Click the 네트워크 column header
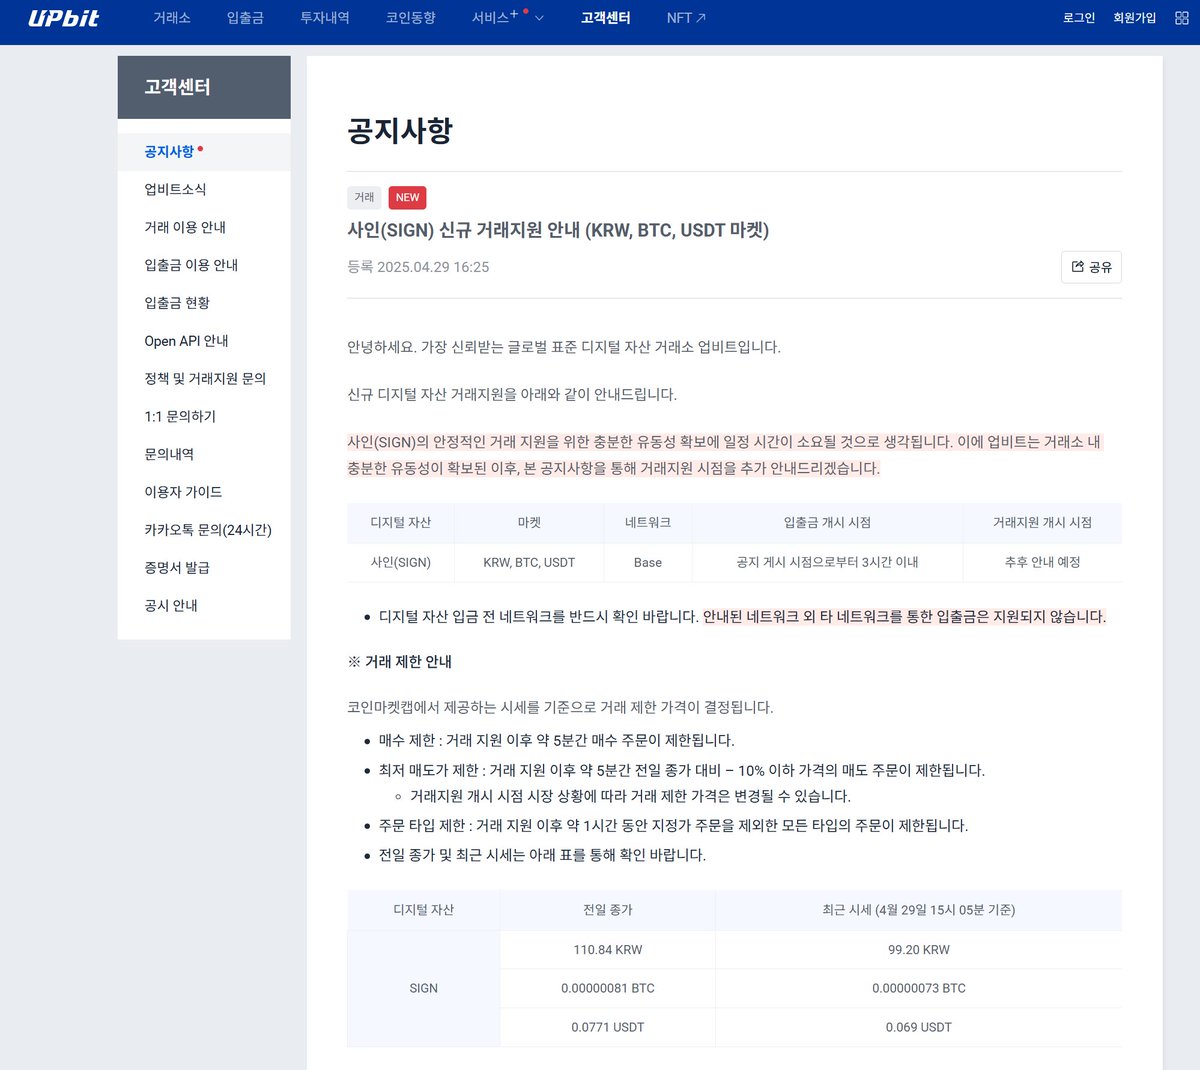This screenshot has height=1070, width=1200. click(x=648, y=523)
